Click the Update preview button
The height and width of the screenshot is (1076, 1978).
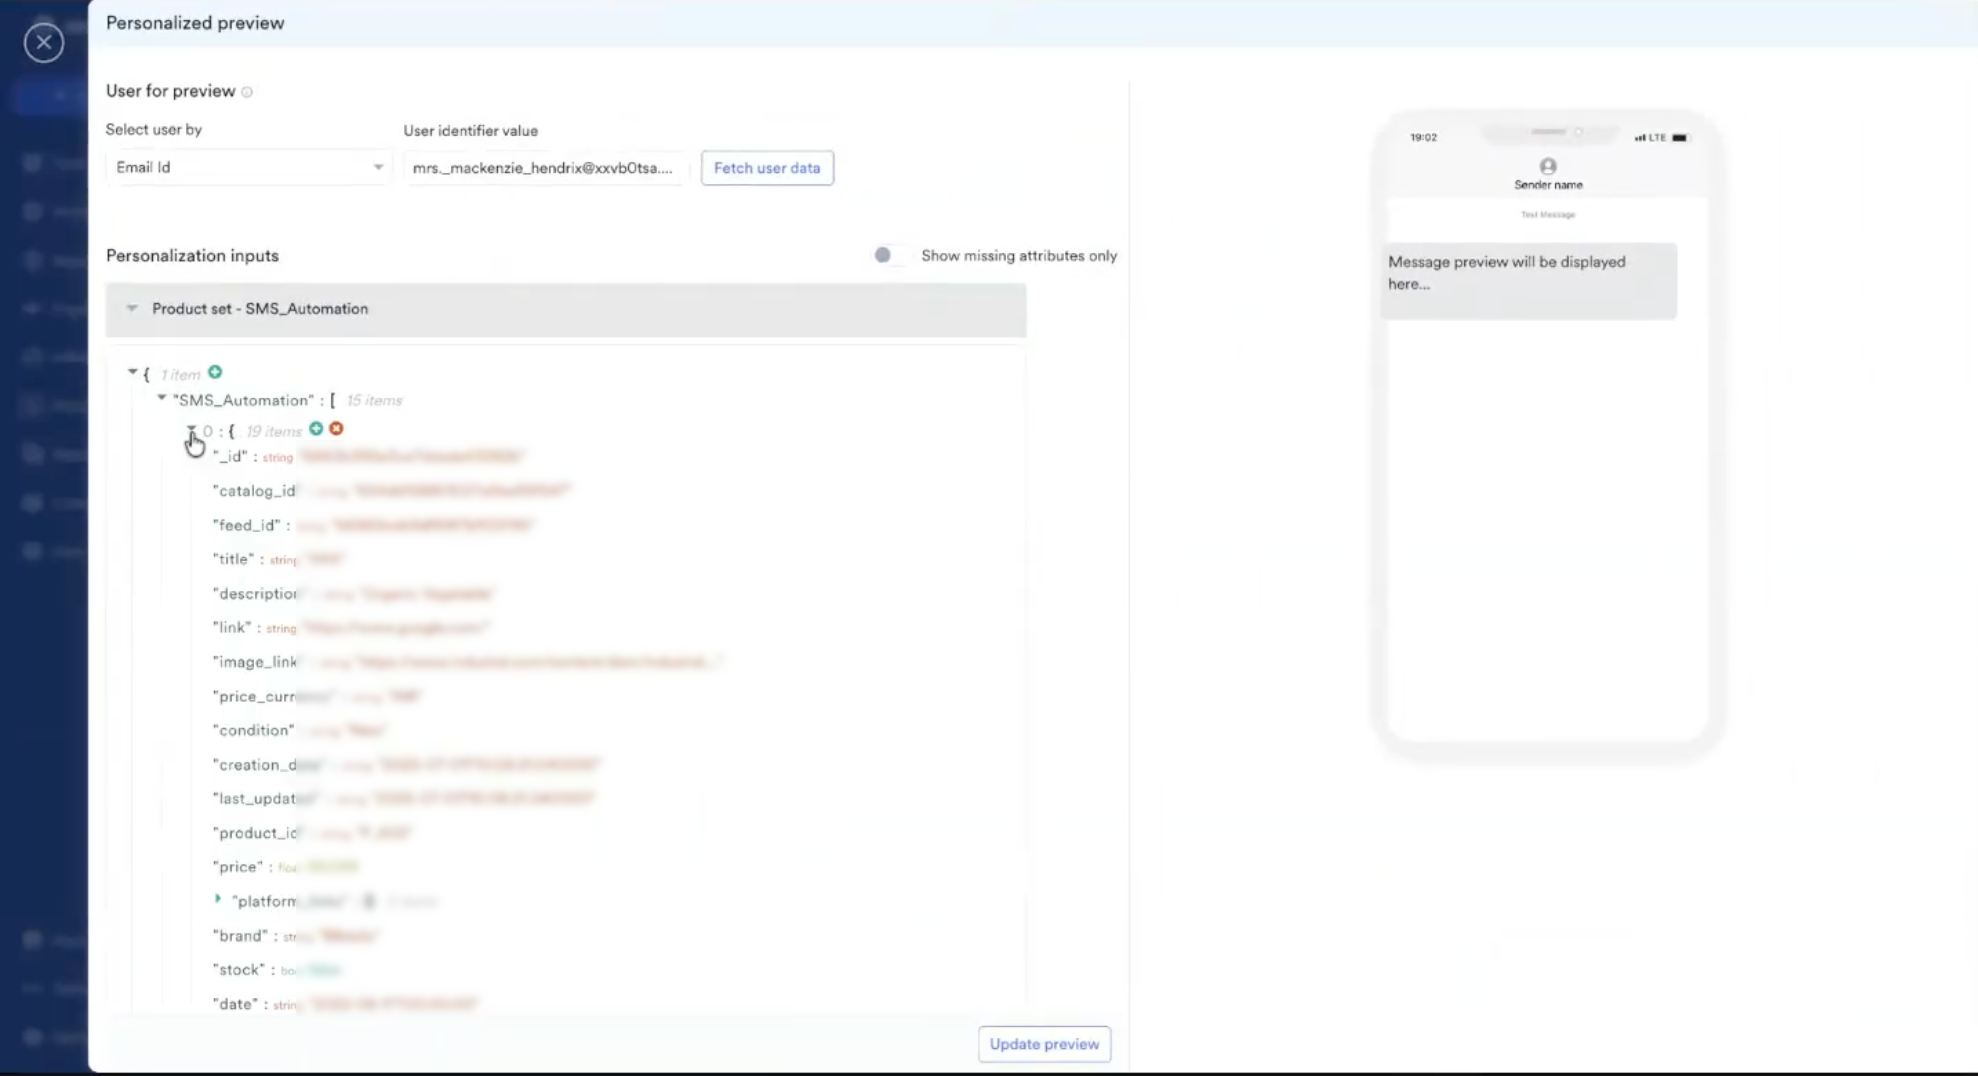1044,1044
